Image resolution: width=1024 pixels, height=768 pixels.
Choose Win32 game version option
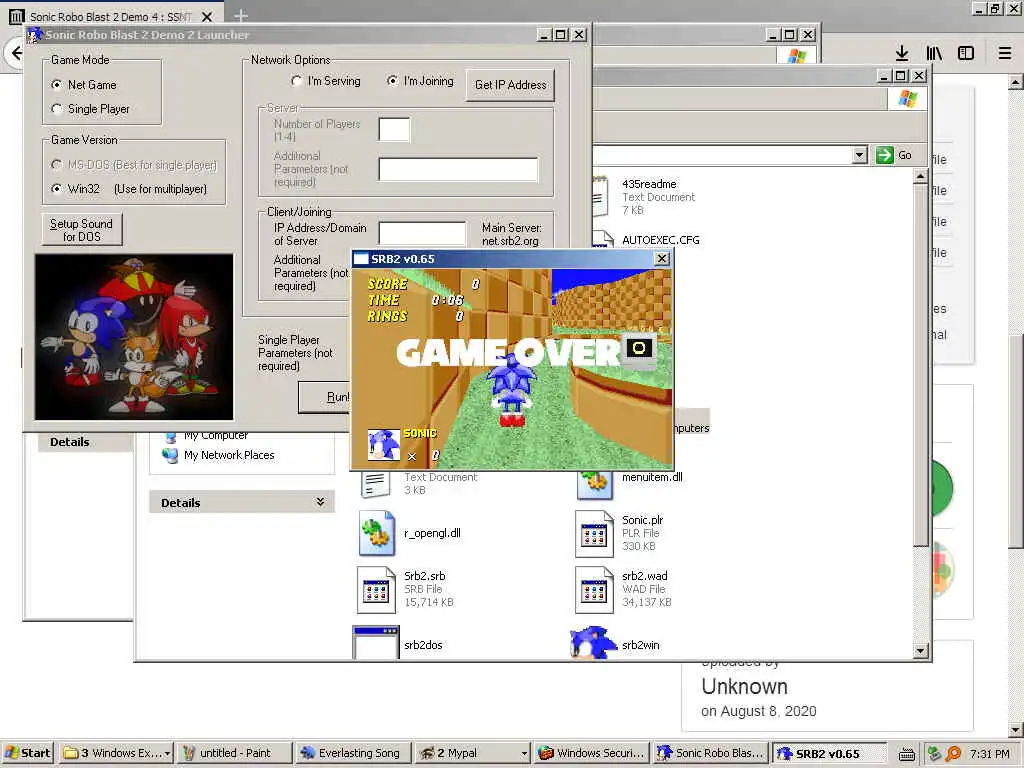click(x=57, y=188)
